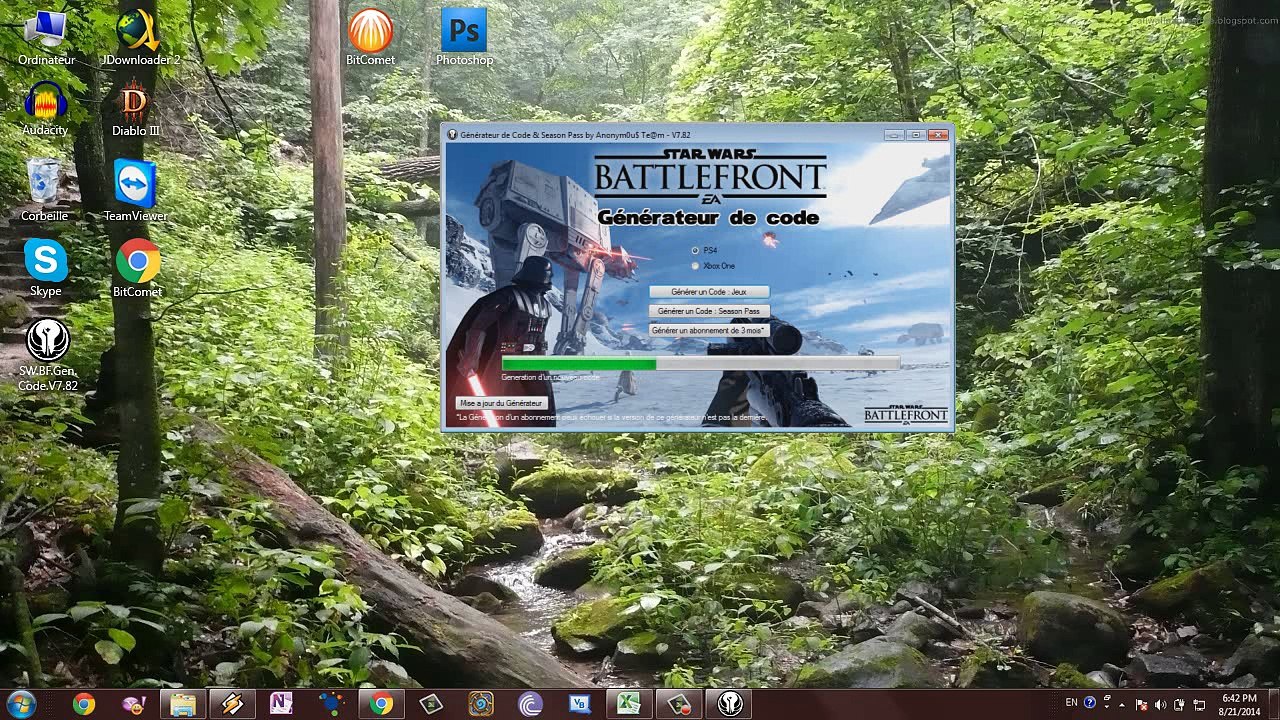
Task: Open the purple BitTorrent taskbar icon
Action: click(530, 704)
